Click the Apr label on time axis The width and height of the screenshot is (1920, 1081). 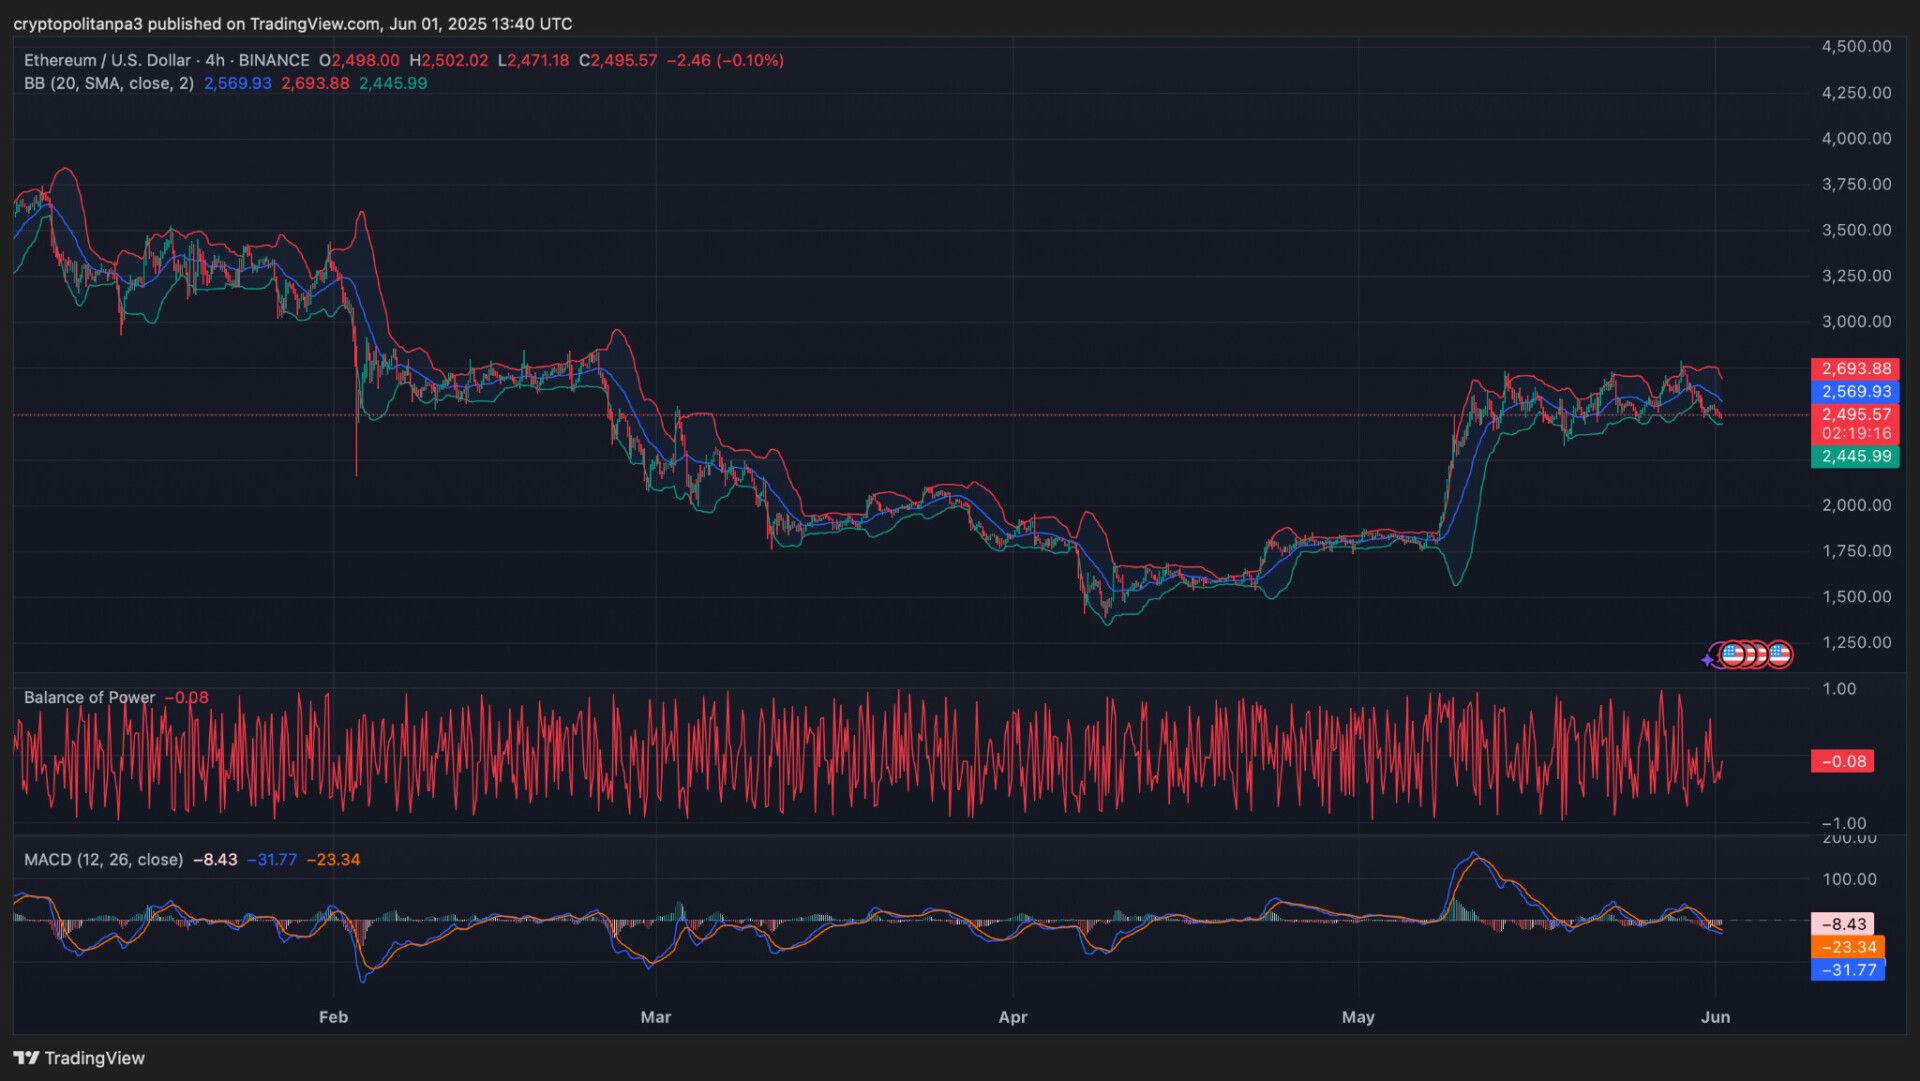(x=1013, y=1017)
